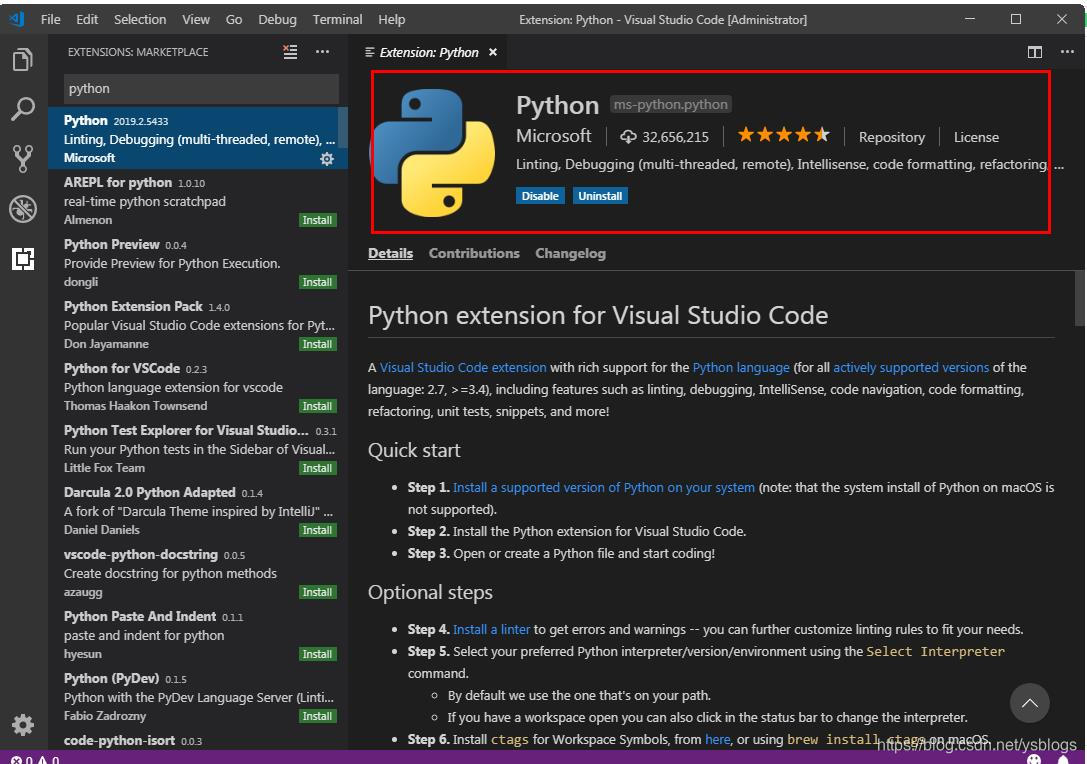Open the Search view in activity bar
The height and width of the screenshot is (764, 1087).
[23, 109]
